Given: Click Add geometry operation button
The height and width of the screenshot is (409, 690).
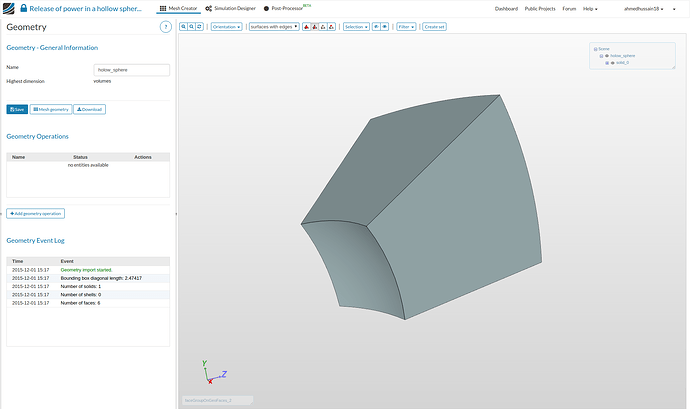Looking at the screenshot, I should (x=35, y=213).
